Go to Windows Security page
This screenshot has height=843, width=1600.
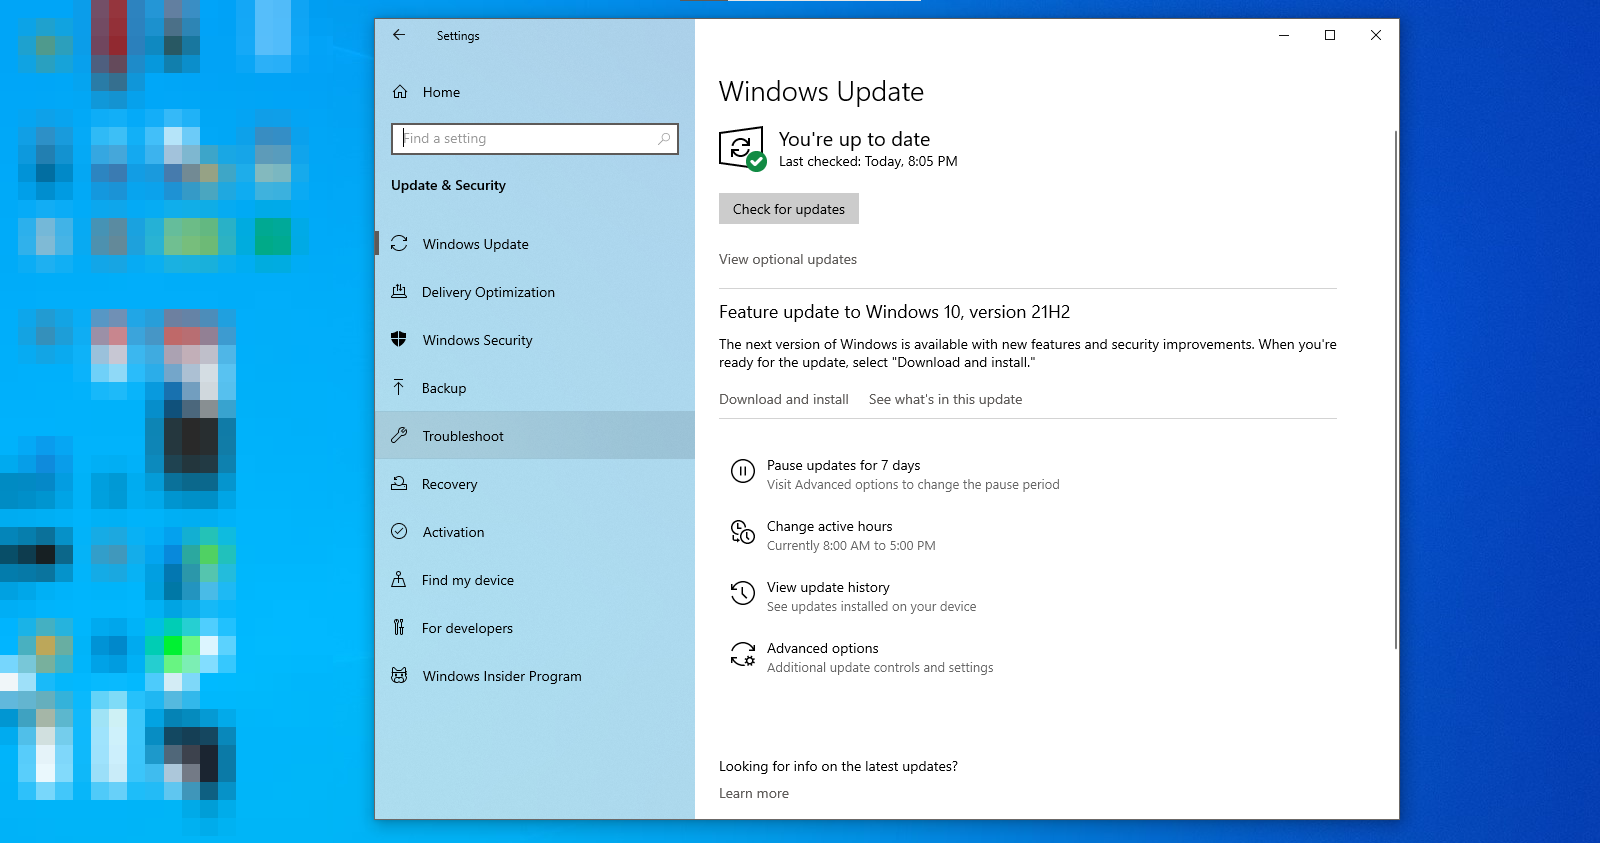[x=535, y=340]
